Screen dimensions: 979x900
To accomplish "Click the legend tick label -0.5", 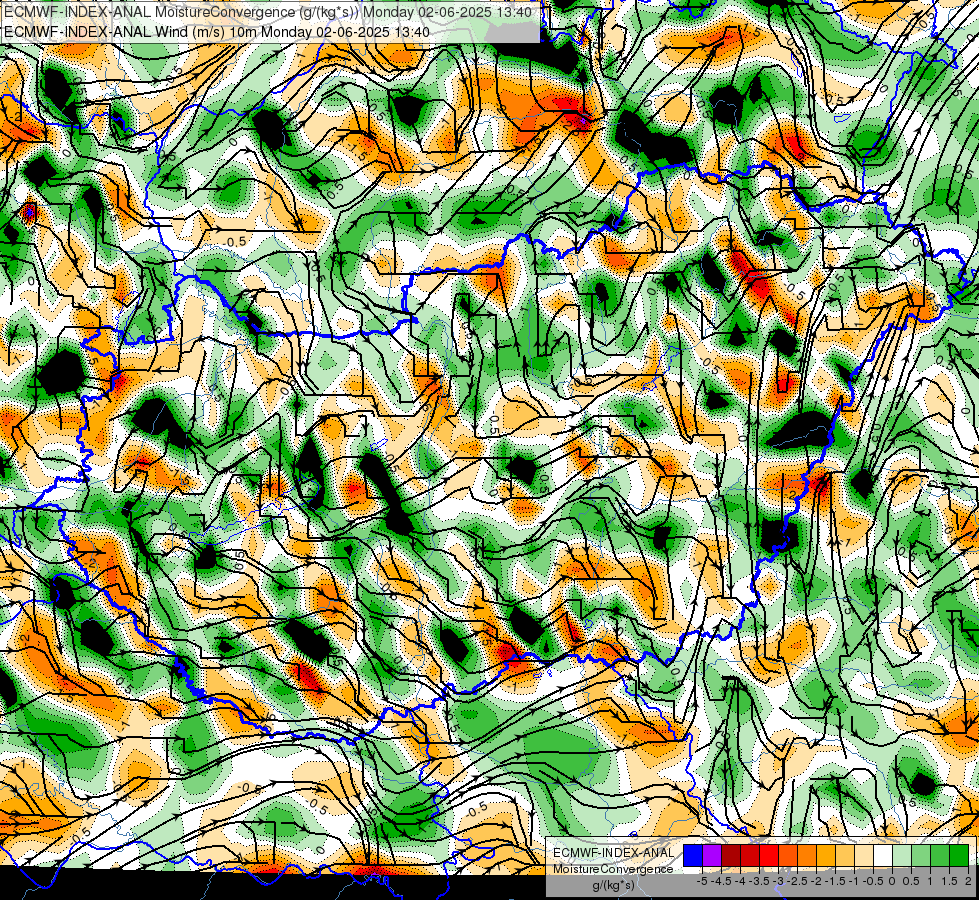I will [x=873, y=881].
